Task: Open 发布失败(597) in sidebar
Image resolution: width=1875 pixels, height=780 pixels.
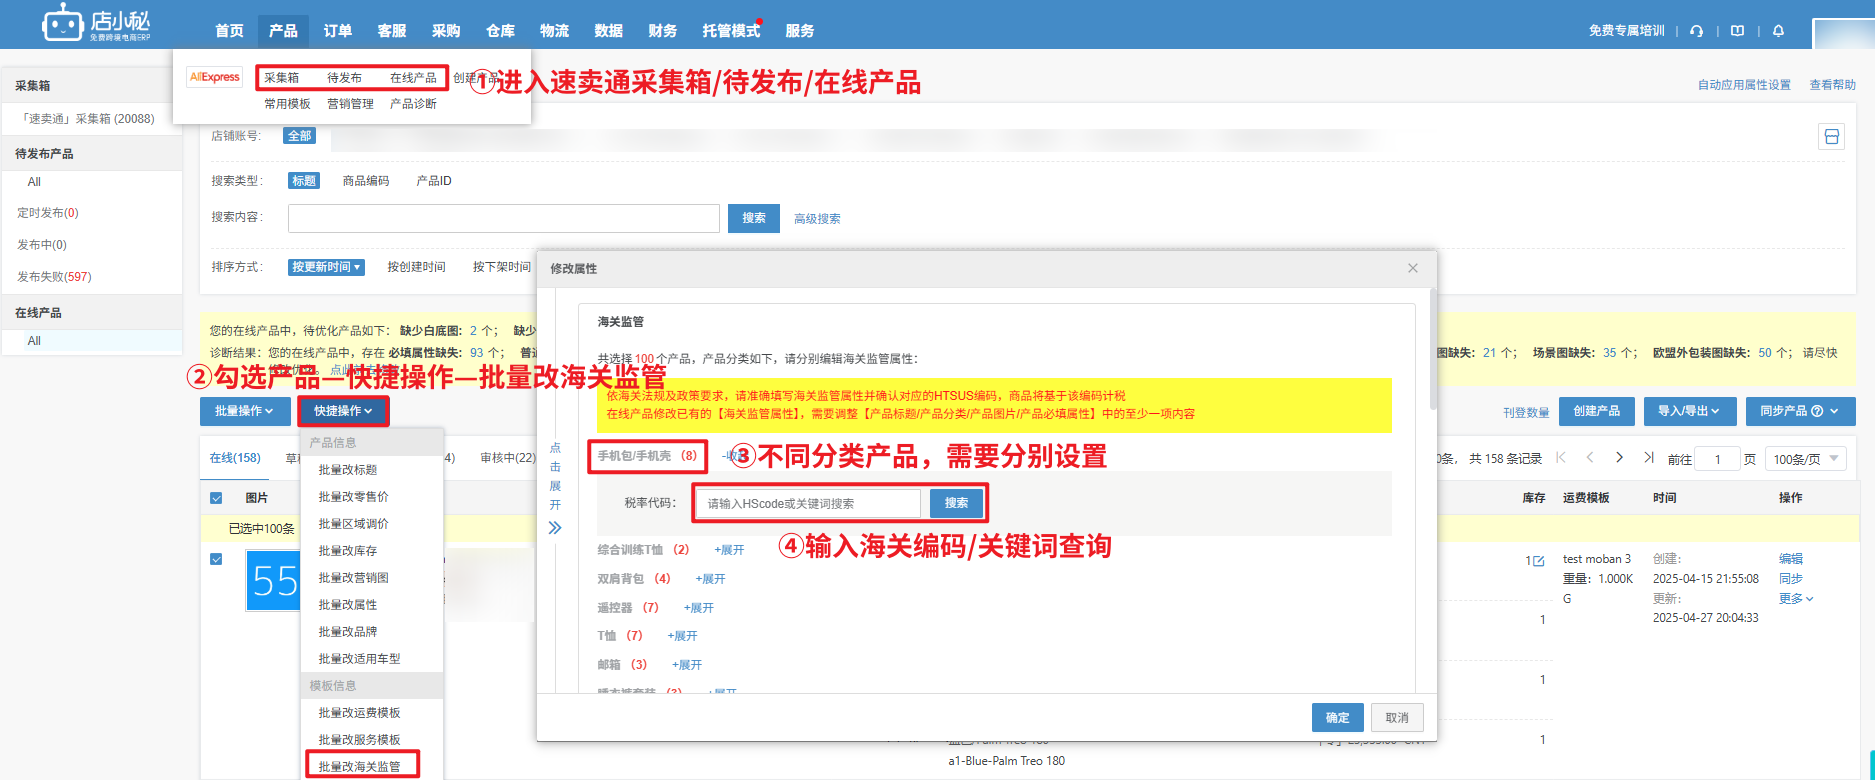Action: coord(54,277)
